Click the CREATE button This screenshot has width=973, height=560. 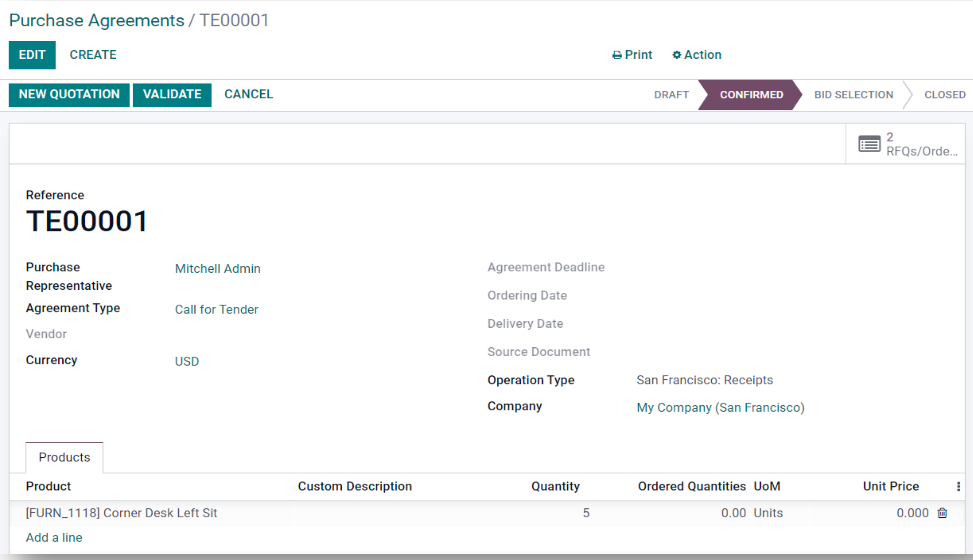pos(93,55)
